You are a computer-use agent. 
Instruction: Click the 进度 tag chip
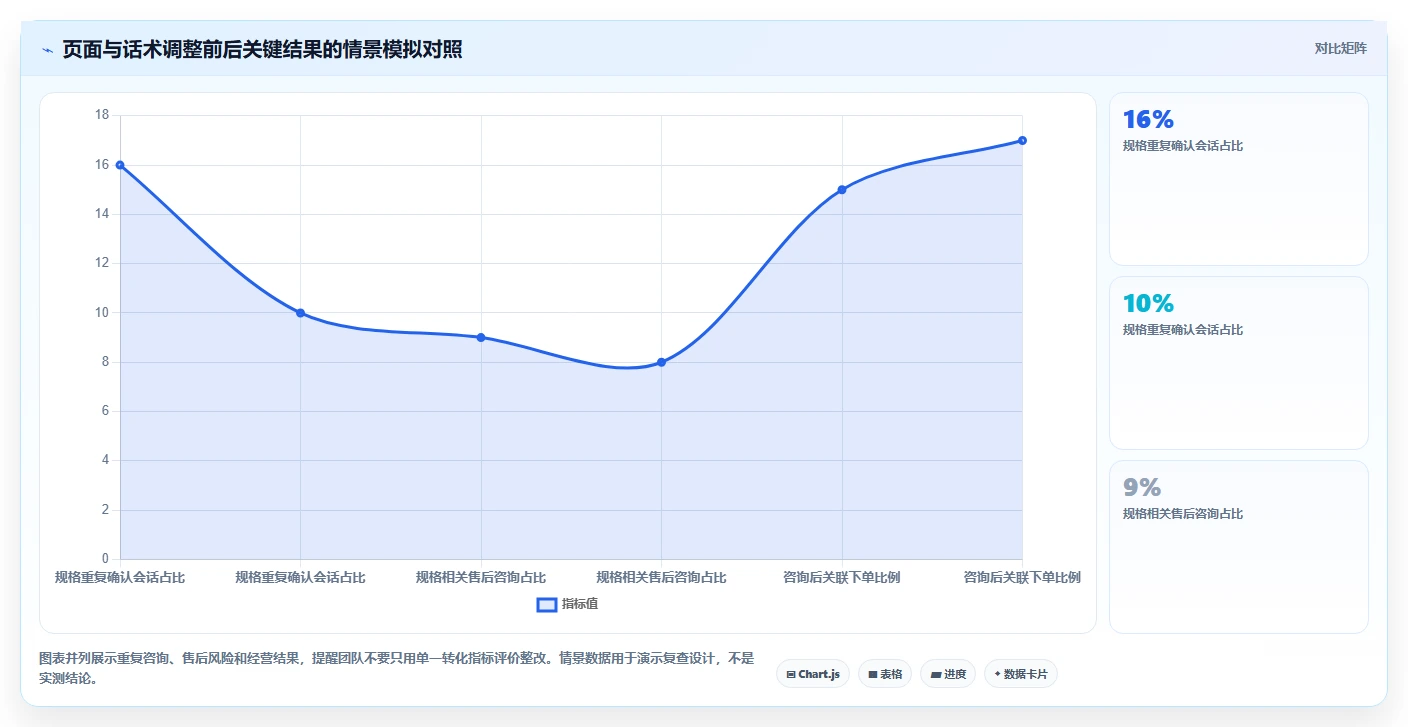948,674
